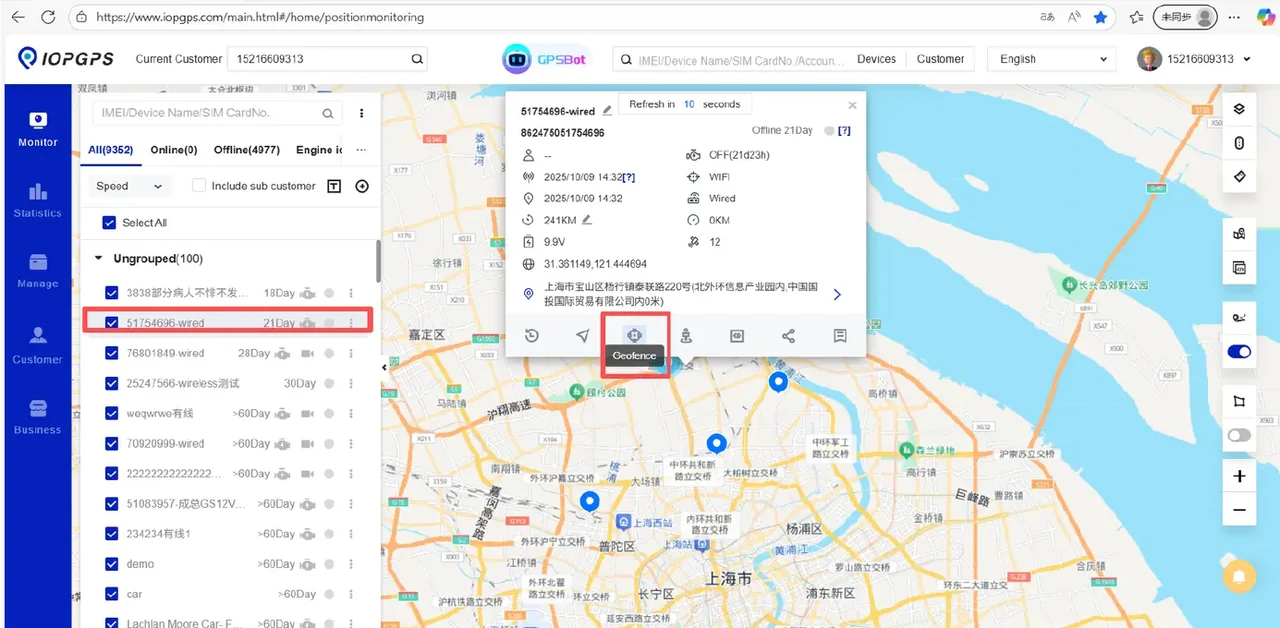Click the ruler measuring tool on map
This screenshot has height=628, width=1280.
pos(1239,176)
